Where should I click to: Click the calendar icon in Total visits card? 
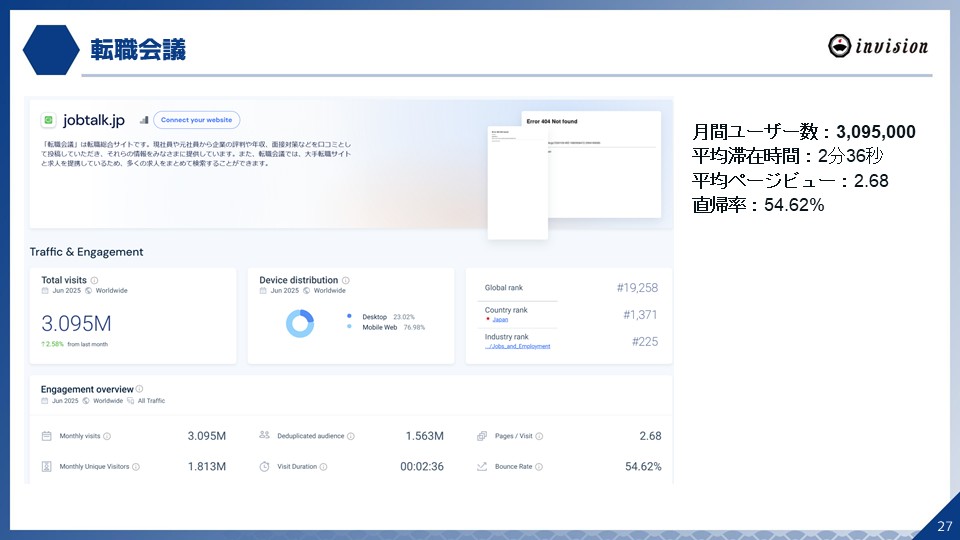(45, 291)
